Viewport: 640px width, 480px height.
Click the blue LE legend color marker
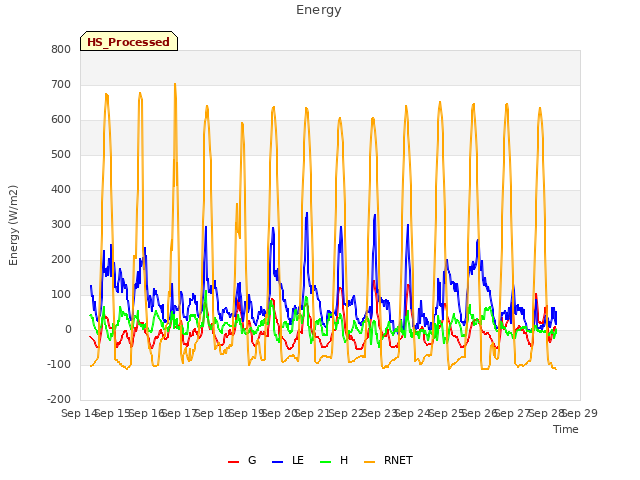278,462
